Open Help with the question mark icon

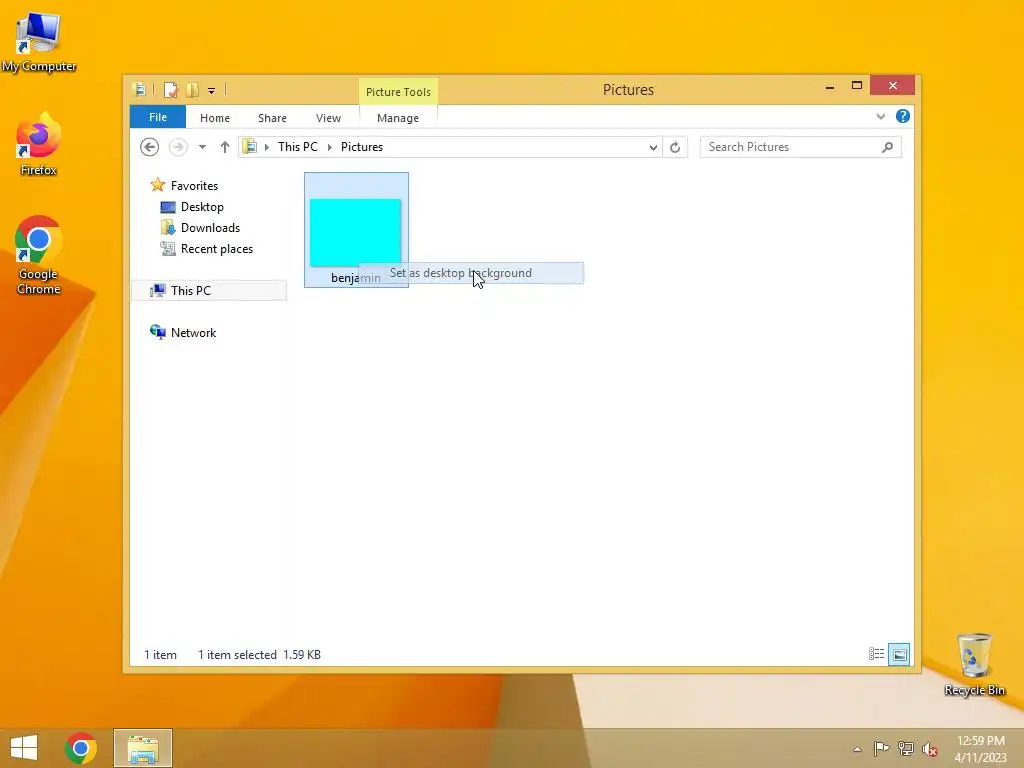903,116
